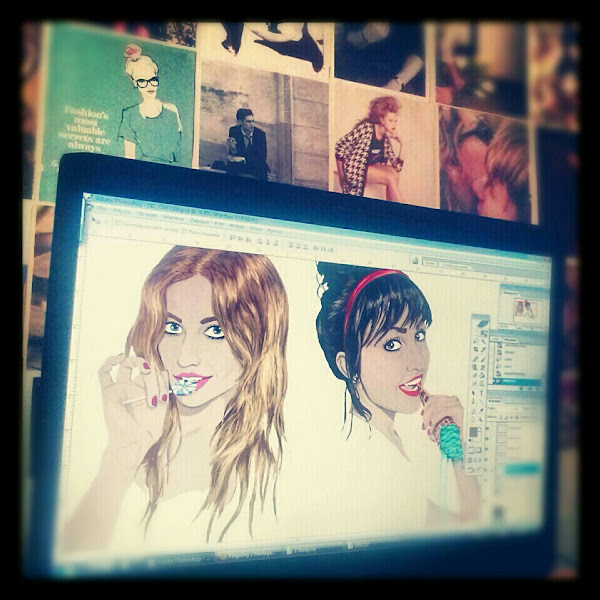Toggle 'Automatycznie wybierz warstwę' checkbox
Viewport: 600px width, 600px height.
point(117,224)
